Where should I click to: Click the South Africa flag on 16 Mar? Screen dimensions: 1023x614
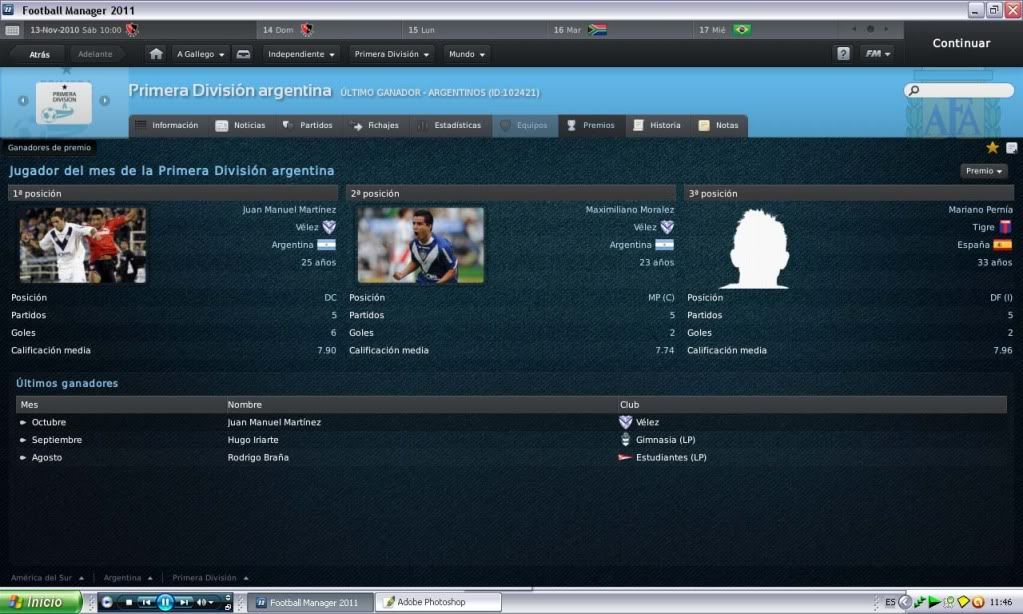coord(597,30)
